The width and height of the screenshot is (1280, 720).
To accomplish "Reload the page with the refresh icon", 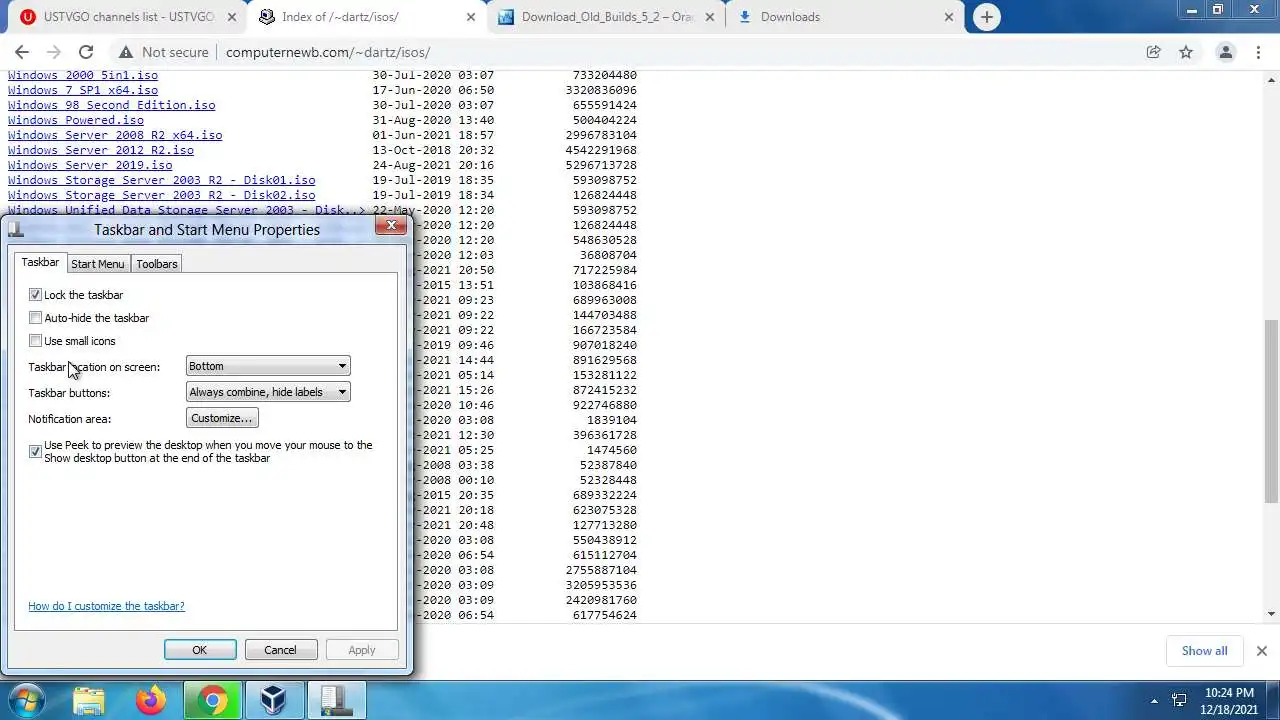I will pos(86,52).
